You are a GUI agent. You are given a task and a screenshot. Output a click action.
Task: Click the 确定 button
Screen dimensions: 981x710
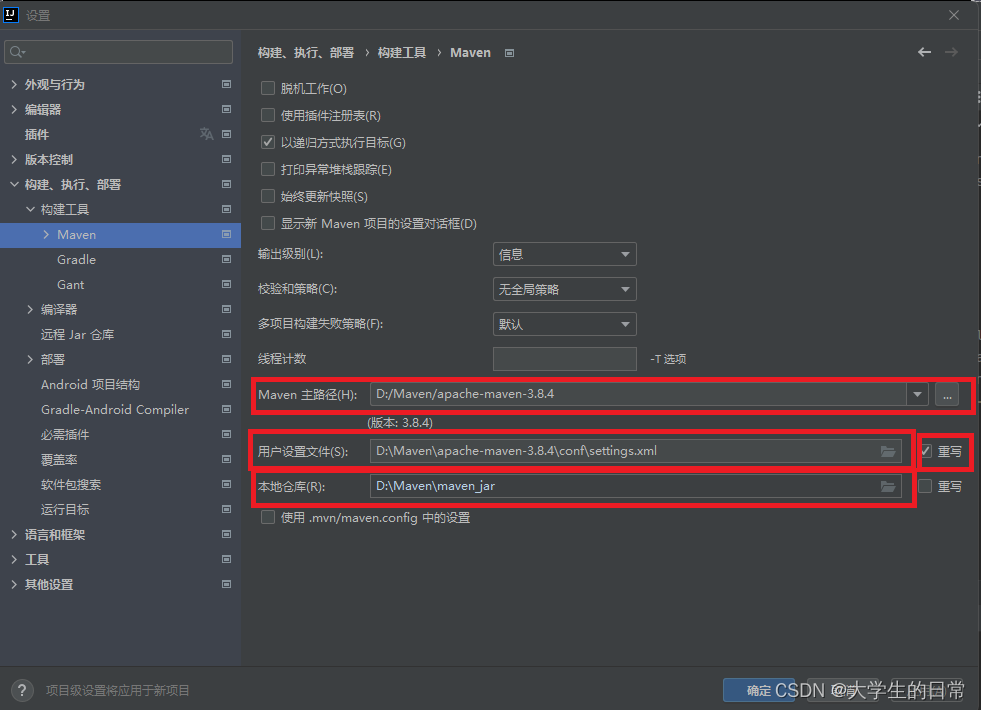coord(759,691)
